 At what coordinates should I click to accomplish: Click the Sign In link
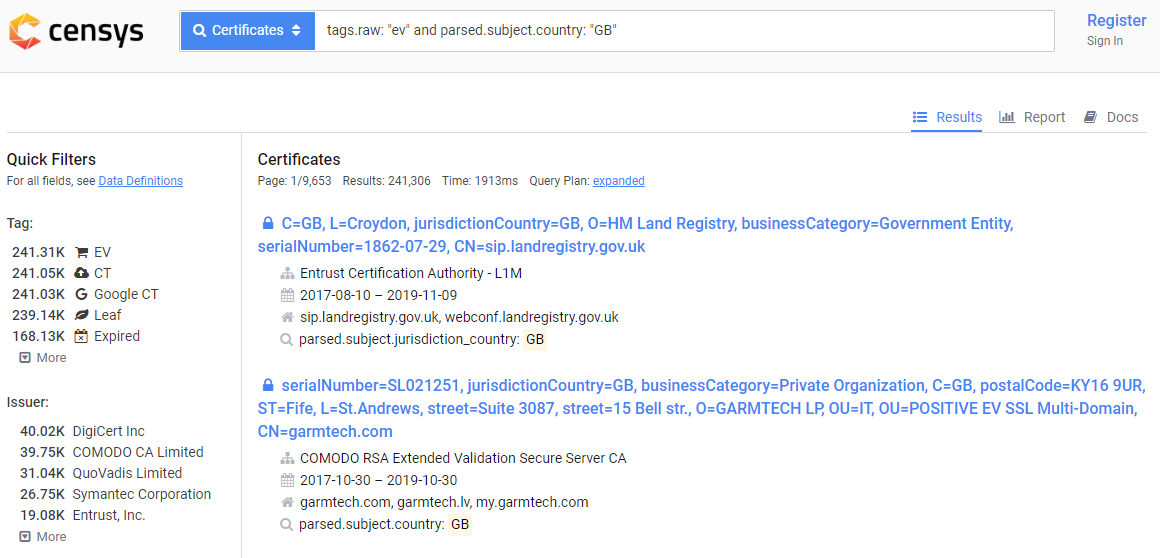1105,41
